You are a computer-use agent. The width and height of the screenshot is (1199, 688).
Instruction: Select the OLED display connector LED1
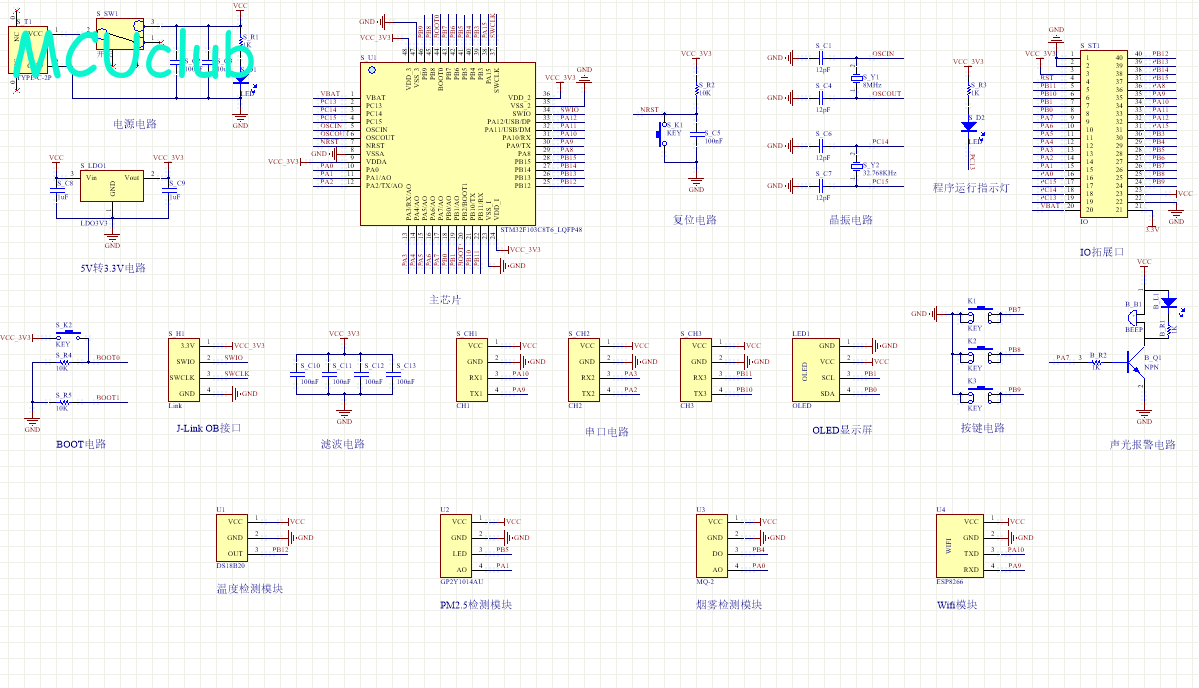coord(817,369)
